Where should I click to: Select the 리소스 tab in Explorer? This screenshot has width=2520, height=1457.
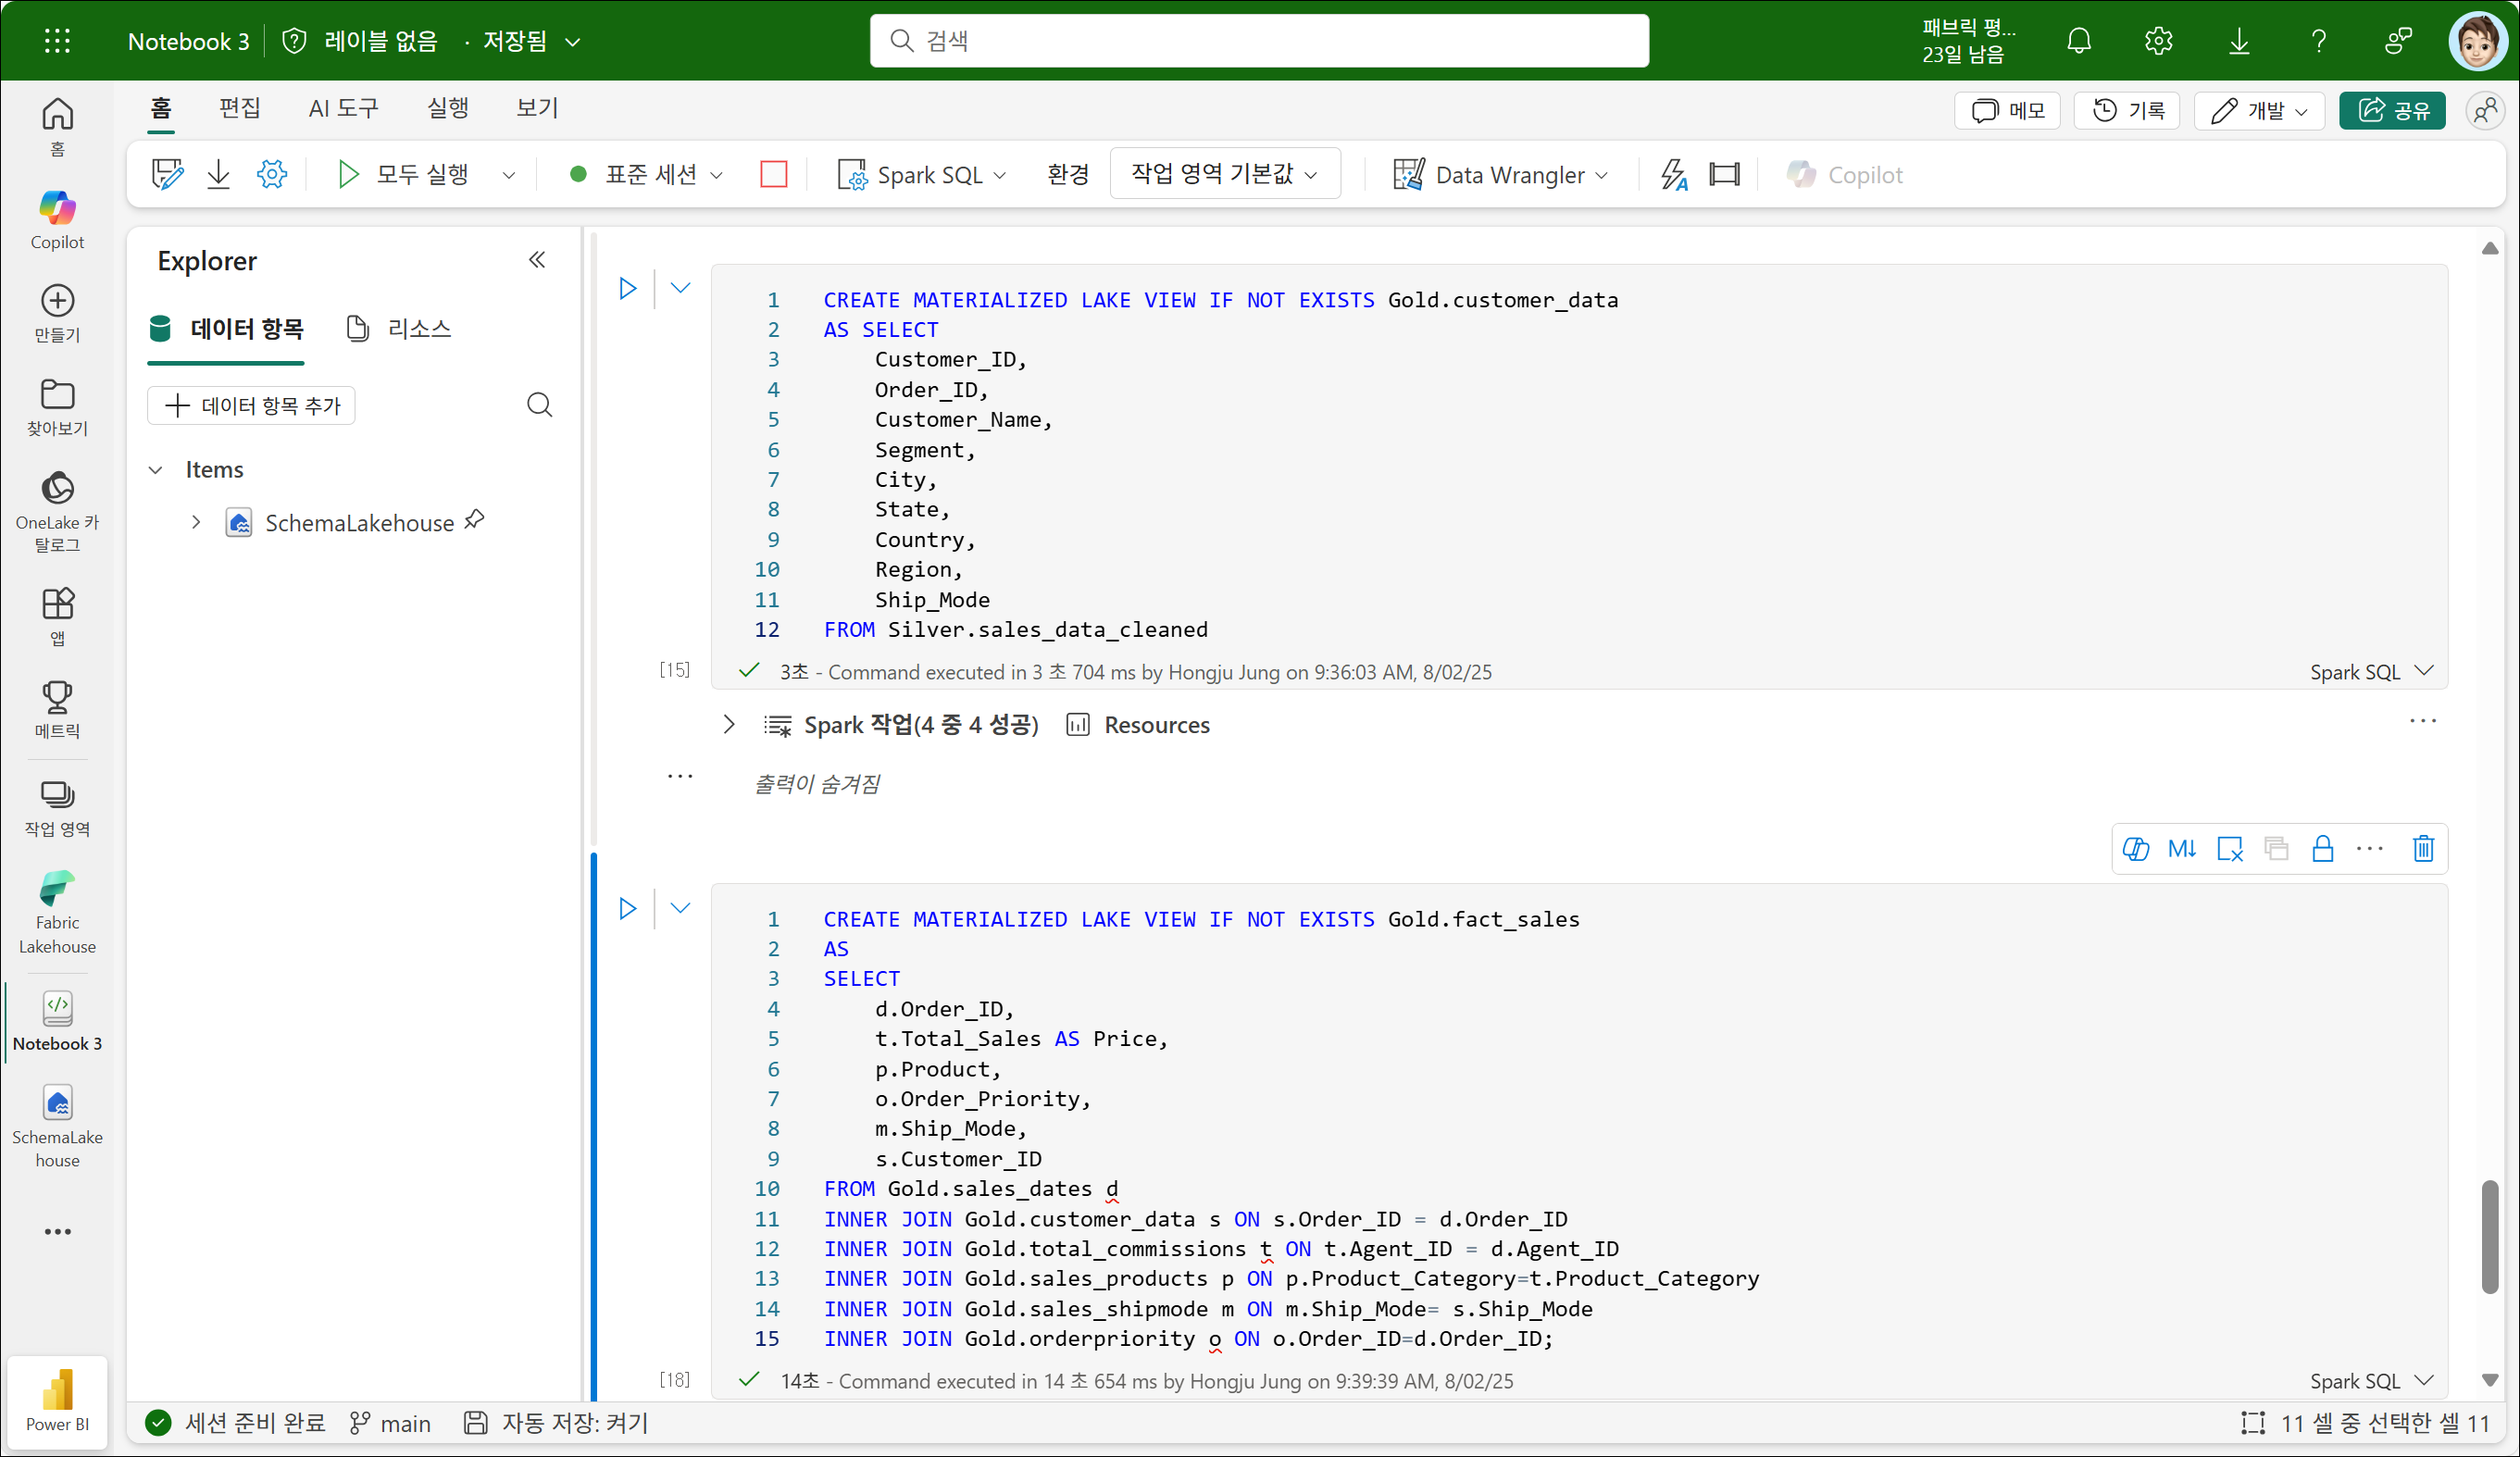click(399, 329)
